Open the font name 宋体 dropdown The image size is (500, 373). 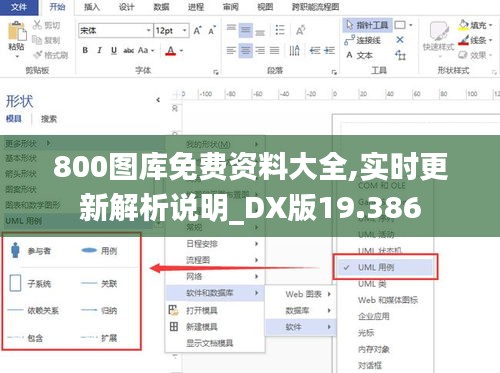click(148, 30)
